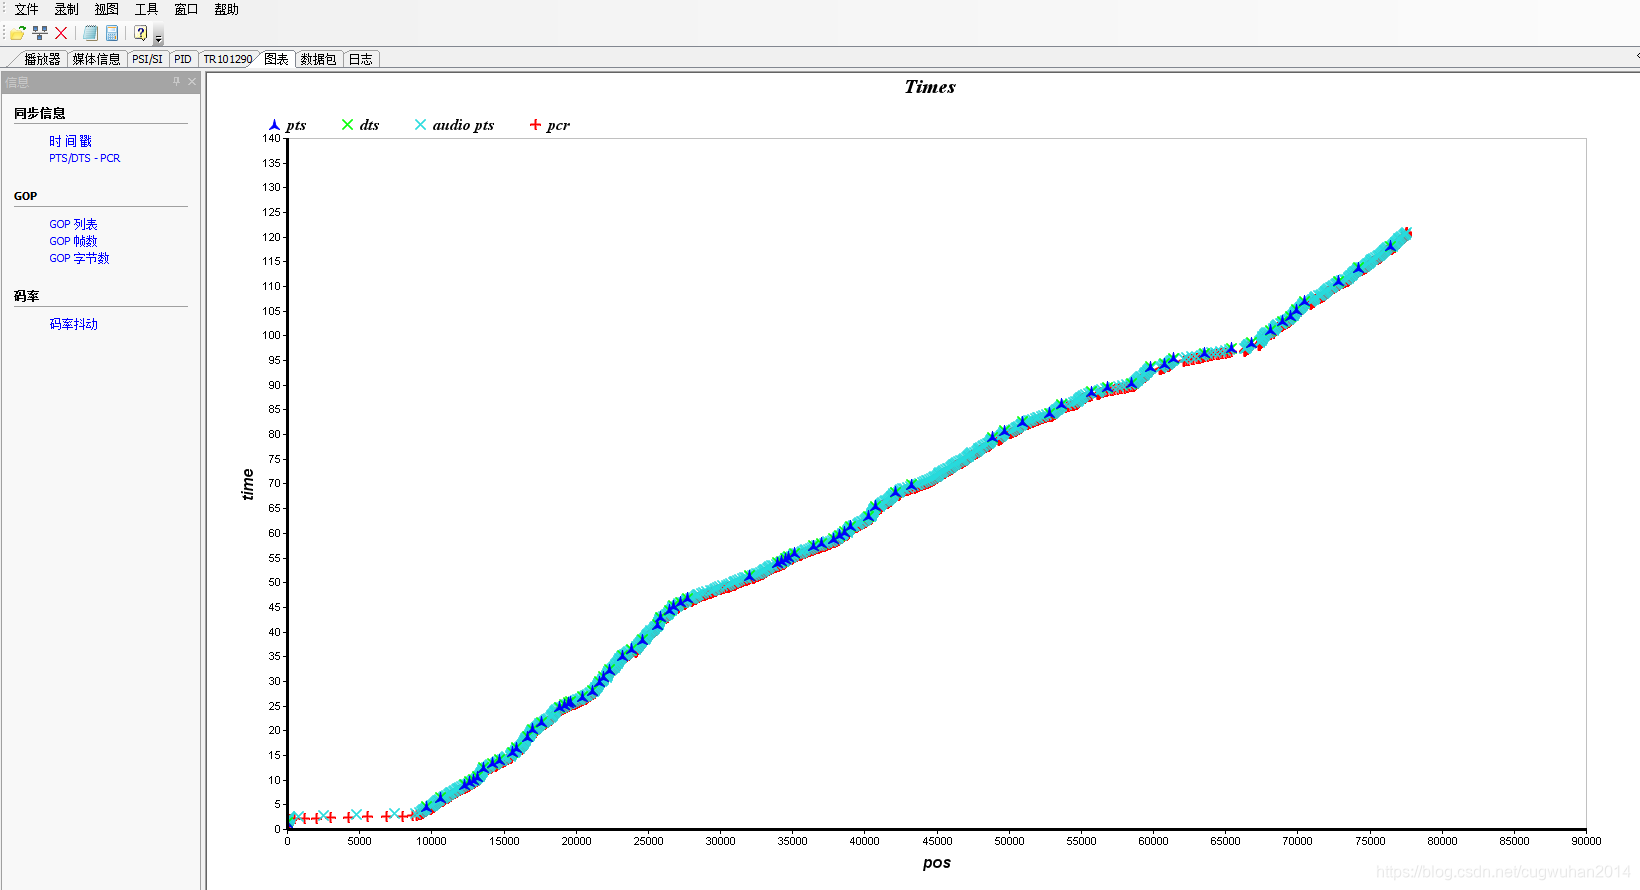Viewport: 1640px width, 890px height.
Task: Open the PTS/DTS - PCR link
Action: (84, 158)
